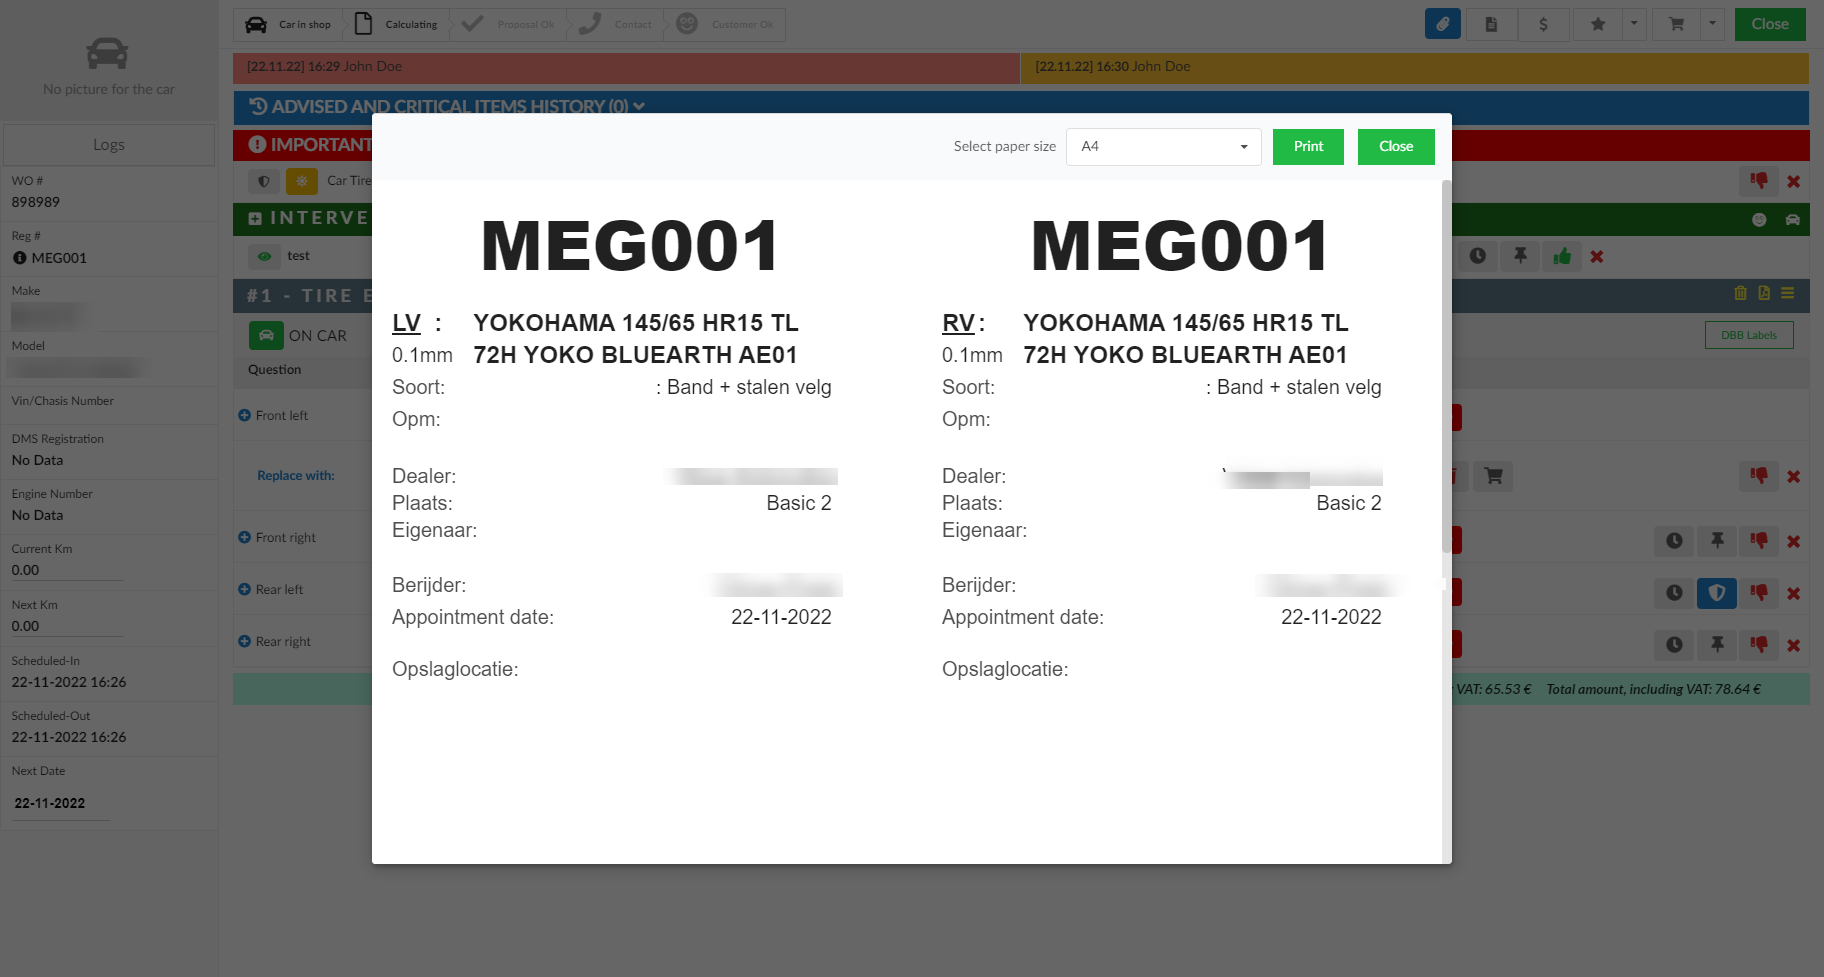
Task: Open dropdown arrow next to star icon
Action: pyautogui.click(x=1634, y=24)
